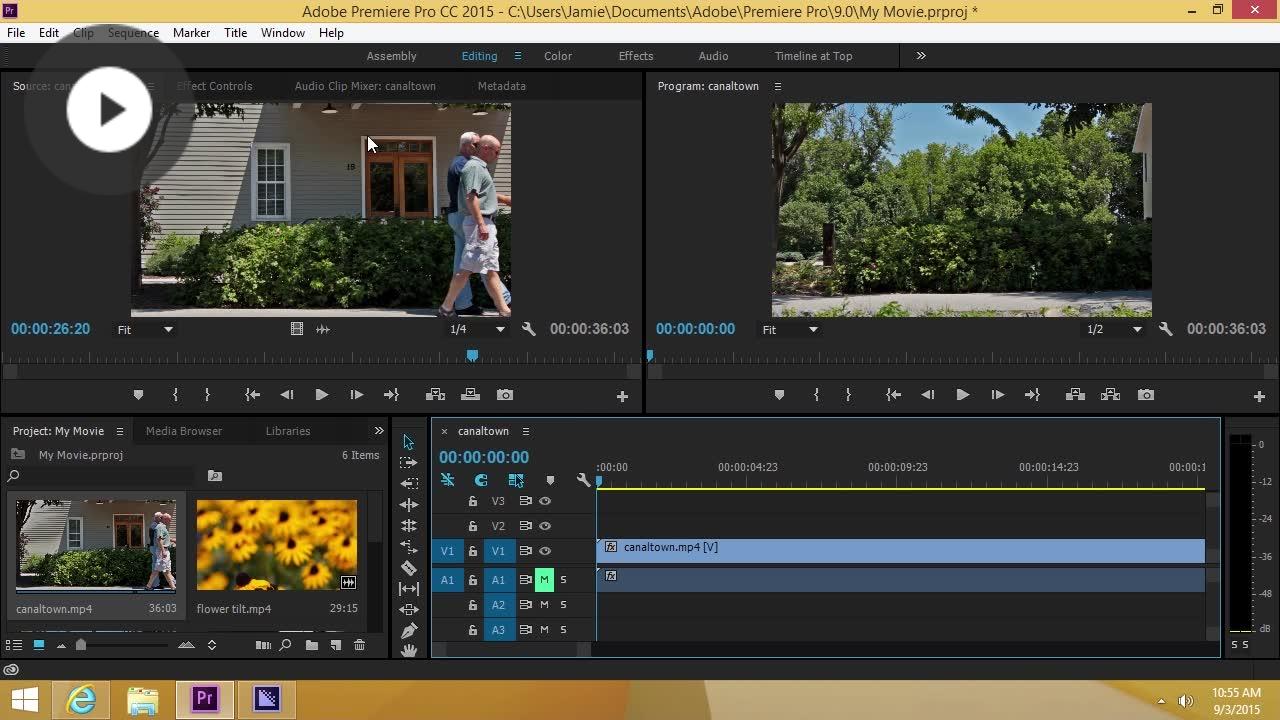The image size is (1280, 720).
Task: Select the flower tilt.mp4 thumbnail
Action: click(276, 545)
